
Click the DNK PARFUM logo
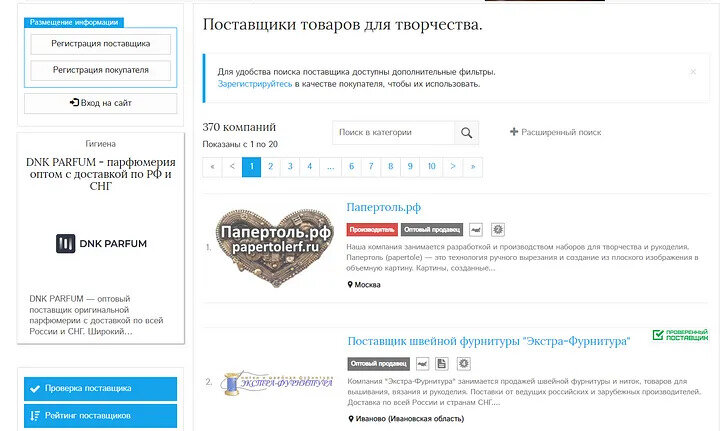[x=101, y=243]
